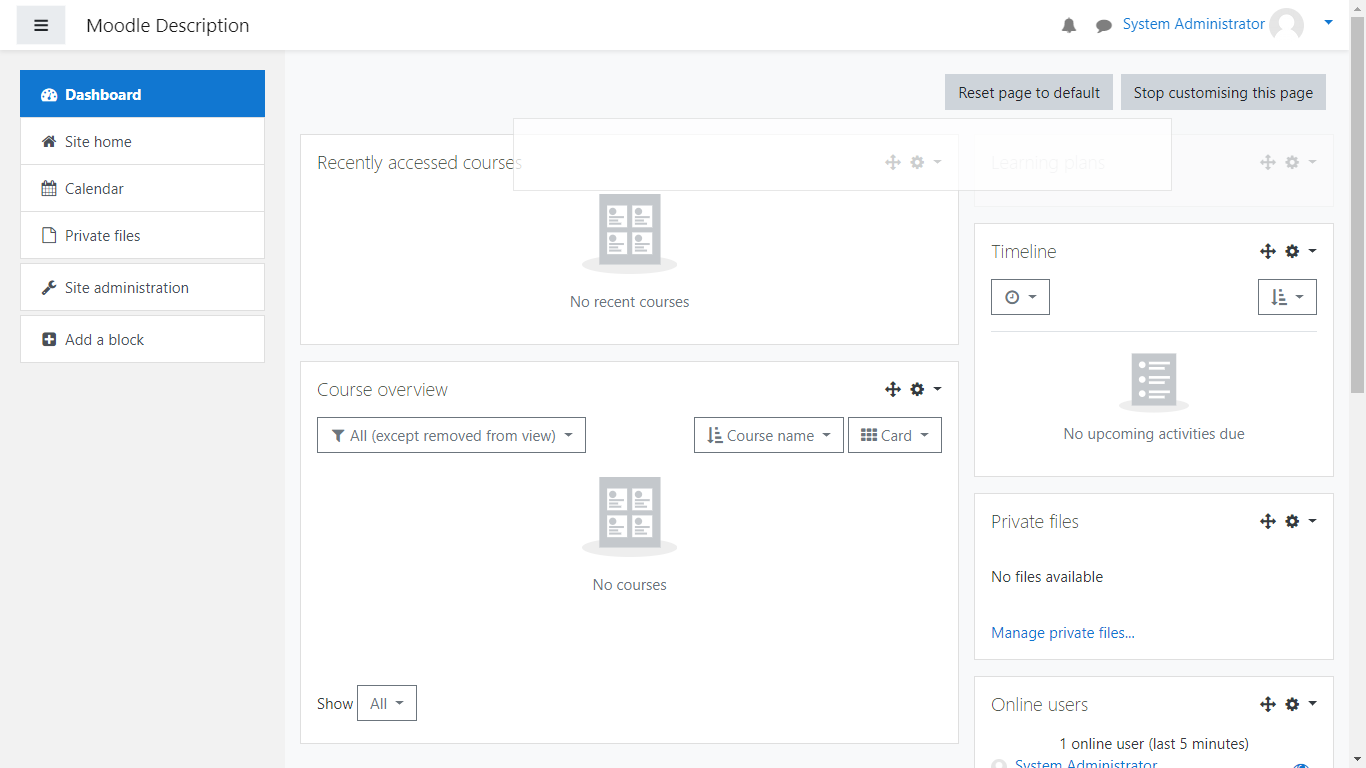Image resolution: width=1366 pixels, height=768 pixels.
Task: Click the Course overview move icon
Action: click(x=893, y=389)
